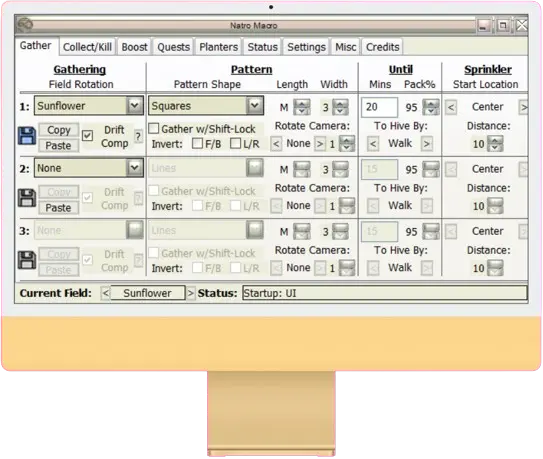Rotate camera next option for field 1
Image resolution: width=543 pixels, height=459 pixels.
320,143
